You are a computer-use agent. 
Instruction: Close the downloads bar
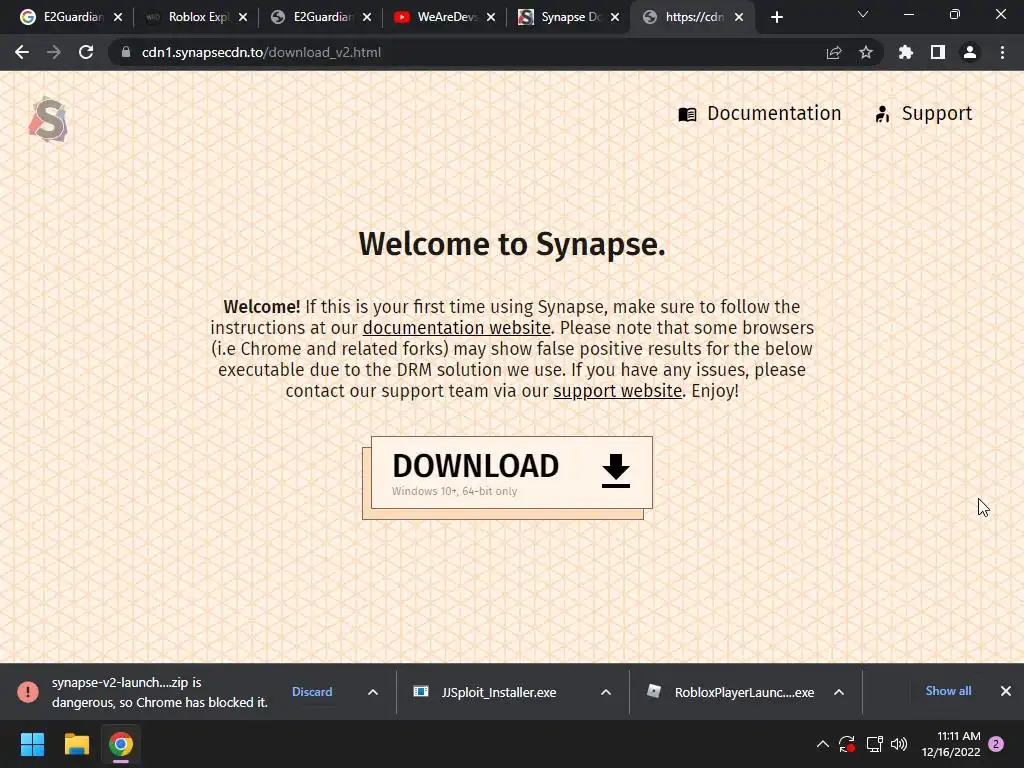click(x=1006, y=691)
